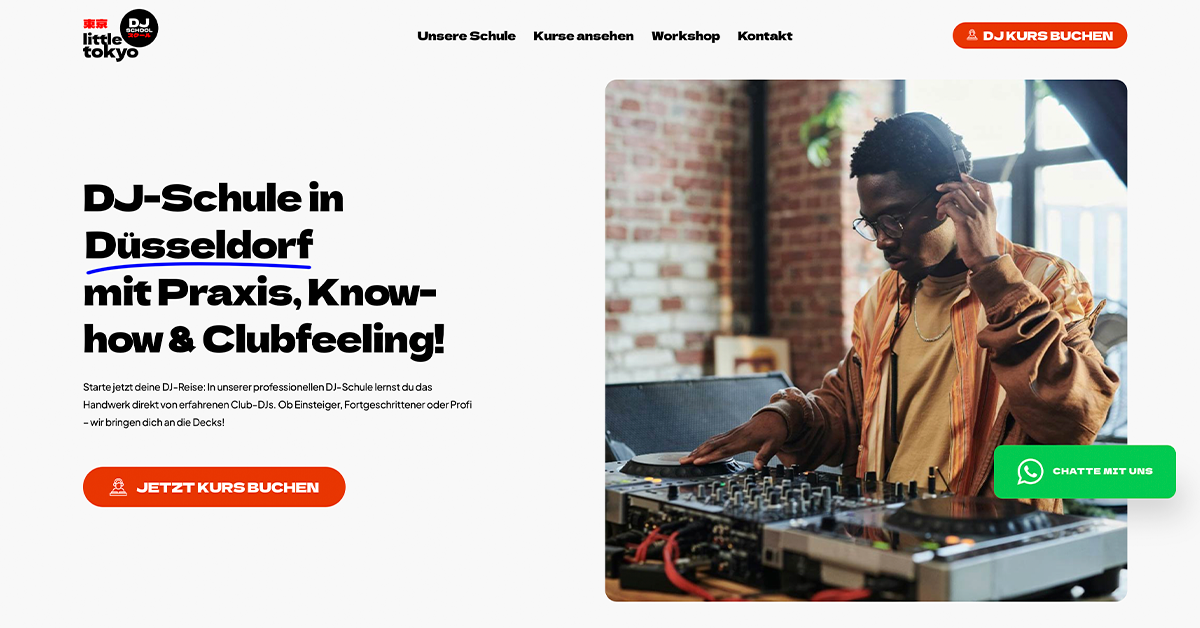Open chat via CHATTE MIT UNS label
1200x628 pixels.
coord(1102,471)
